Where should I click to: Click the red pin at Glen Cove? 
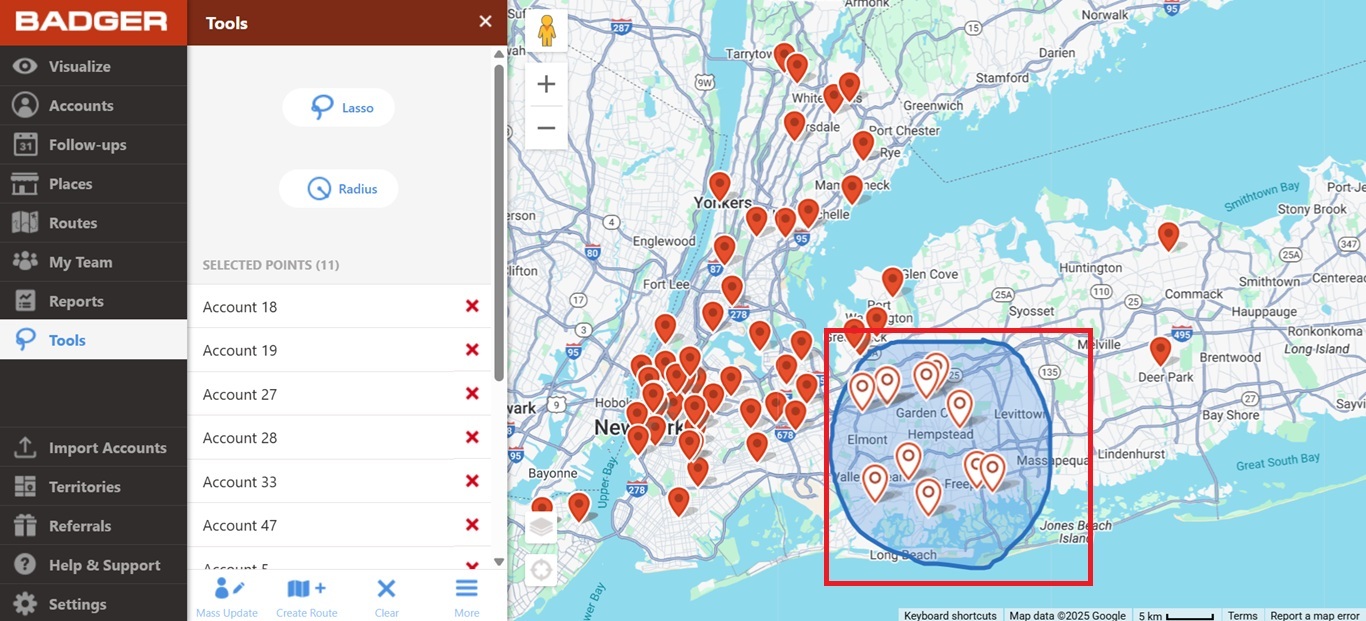pos(893,282)
